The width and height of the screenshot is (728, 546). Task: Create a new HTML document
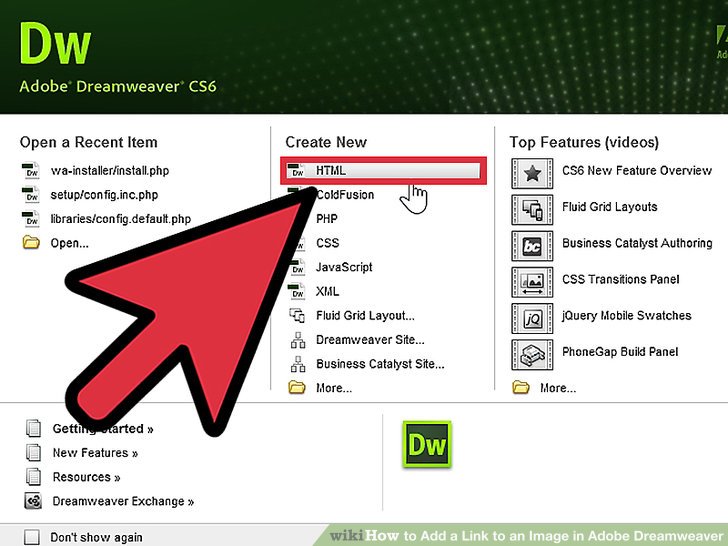click(331, 171)
